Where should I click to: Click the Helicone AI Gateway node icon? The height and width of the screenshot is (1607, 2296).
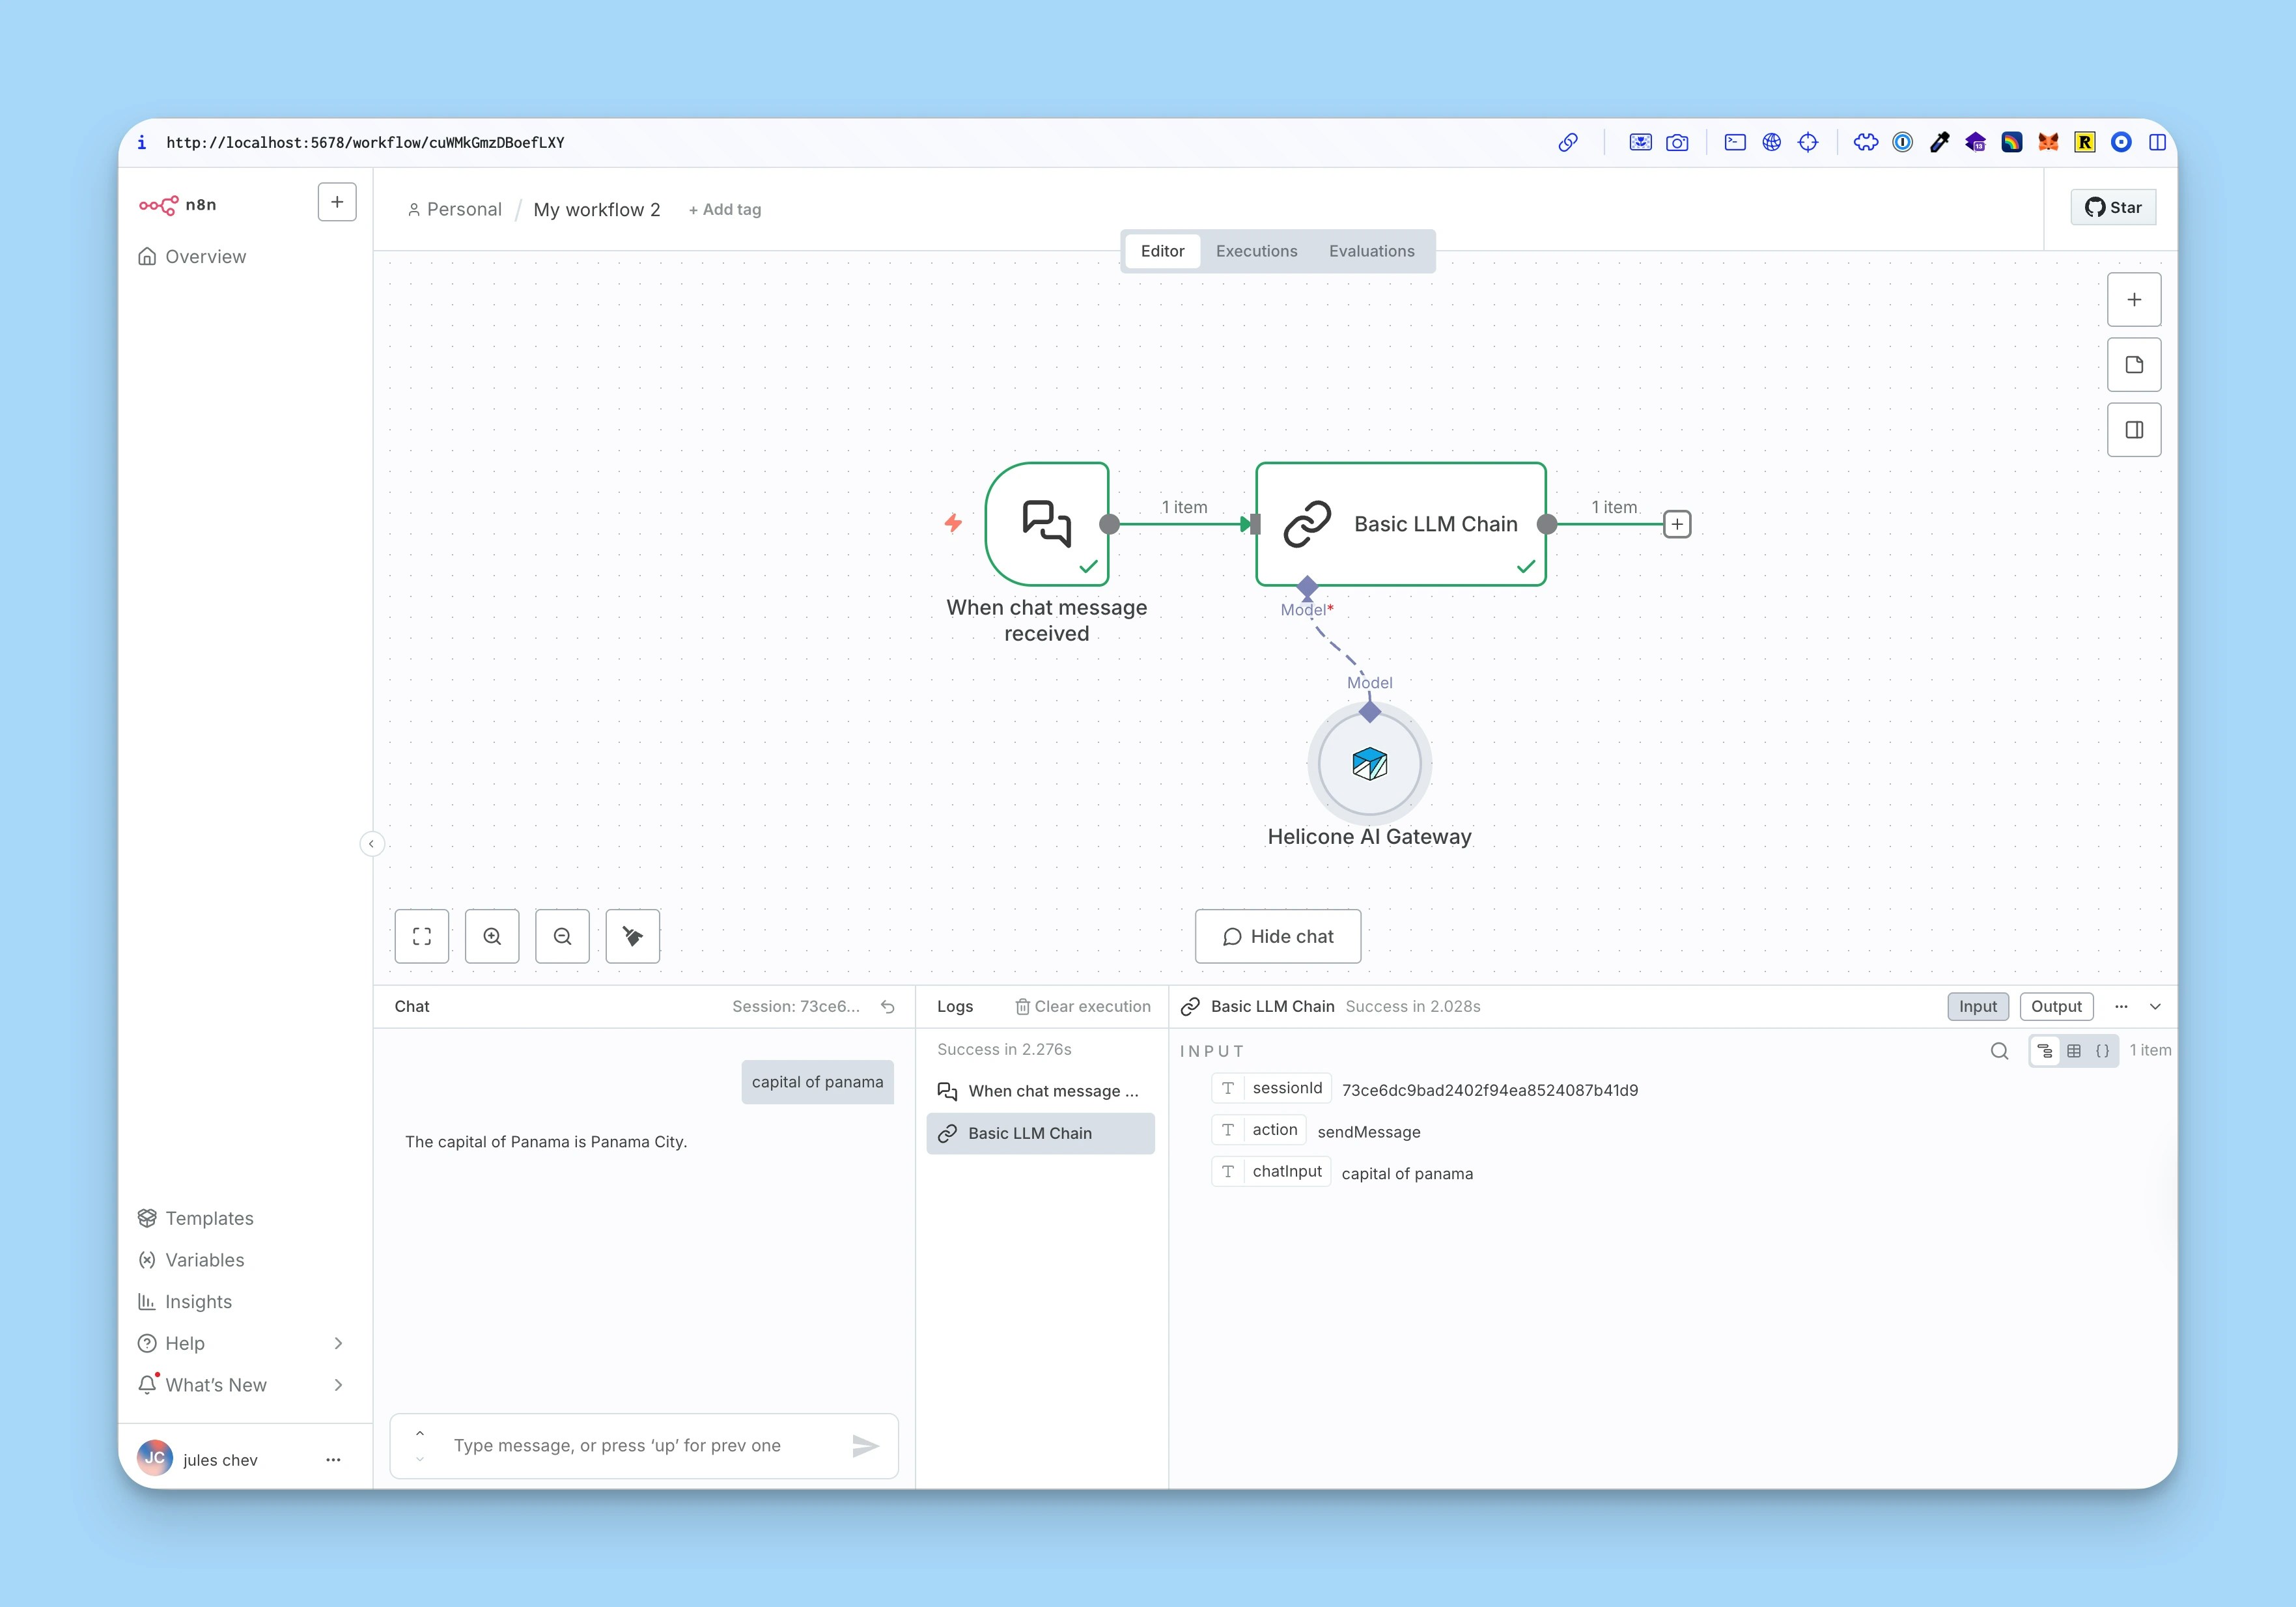1369,764
